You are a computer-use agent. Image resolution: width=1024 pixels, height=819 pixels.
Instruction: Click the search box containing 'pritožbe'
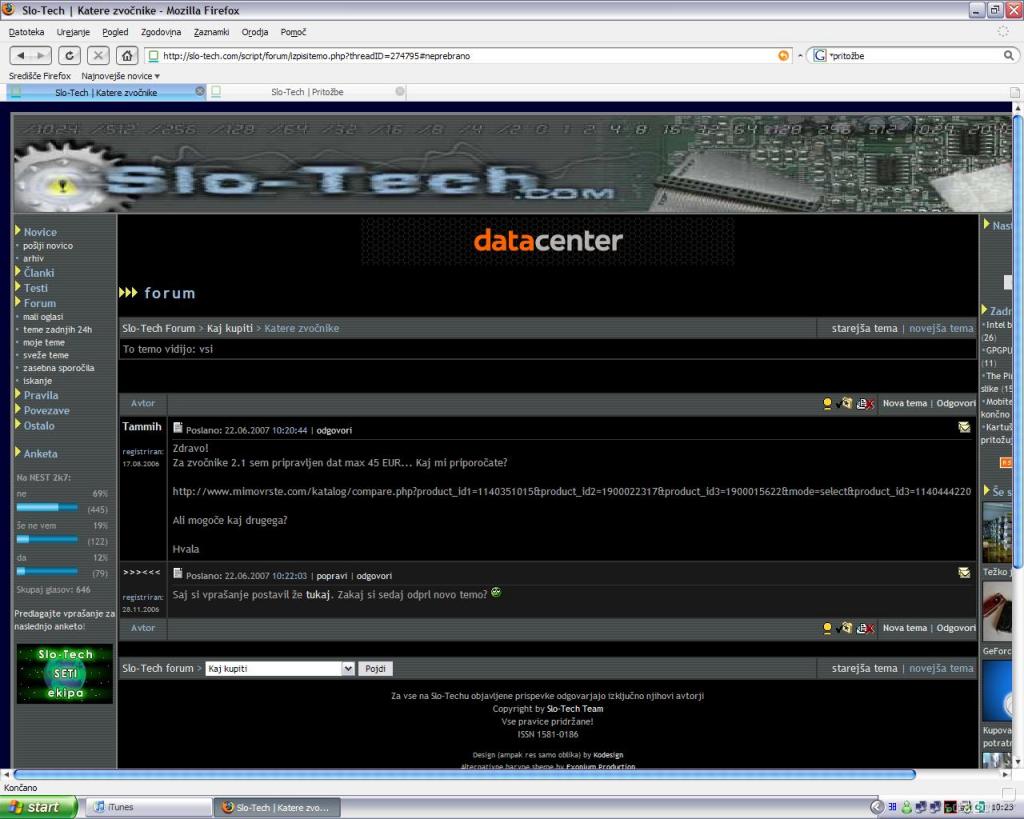(x=914, y=56)
